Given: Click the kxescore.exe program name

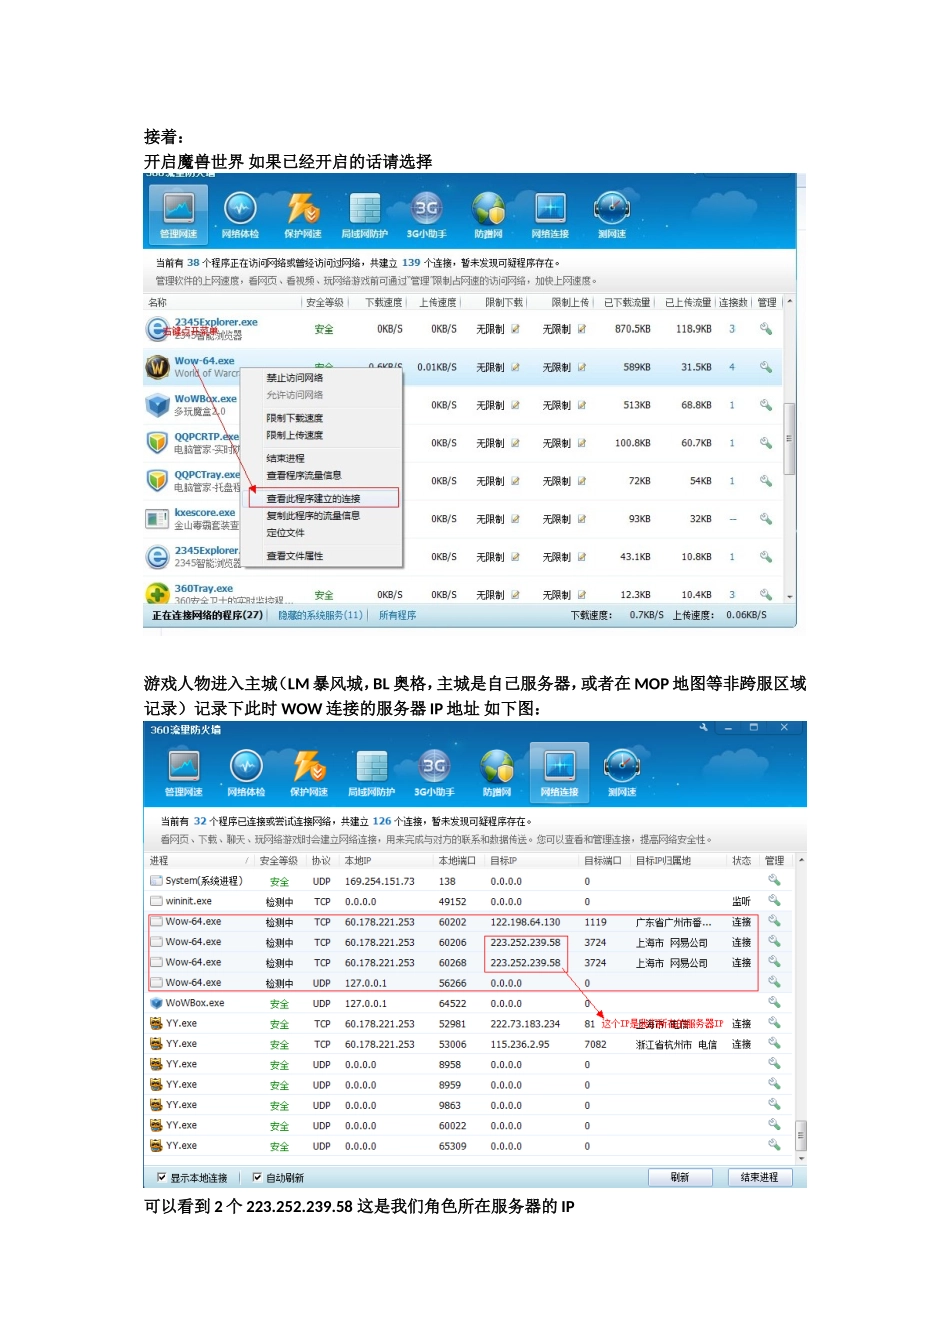Looking at the screenshot, I should (204, 512).
